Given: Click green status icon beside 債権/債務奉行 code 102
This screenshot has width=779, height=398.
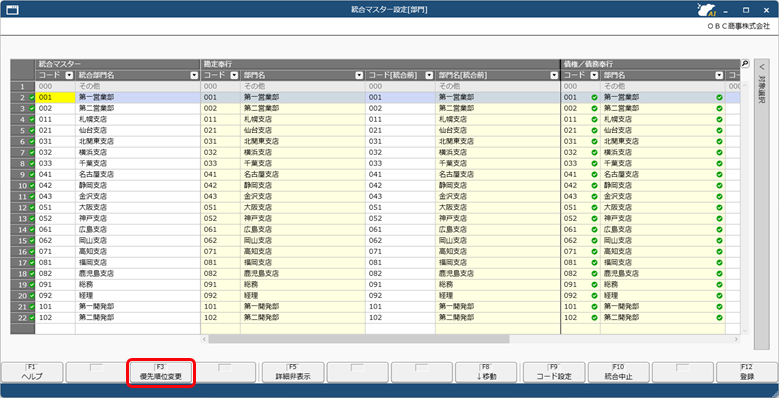Looking at the screenshot, I should pos(594,317).
